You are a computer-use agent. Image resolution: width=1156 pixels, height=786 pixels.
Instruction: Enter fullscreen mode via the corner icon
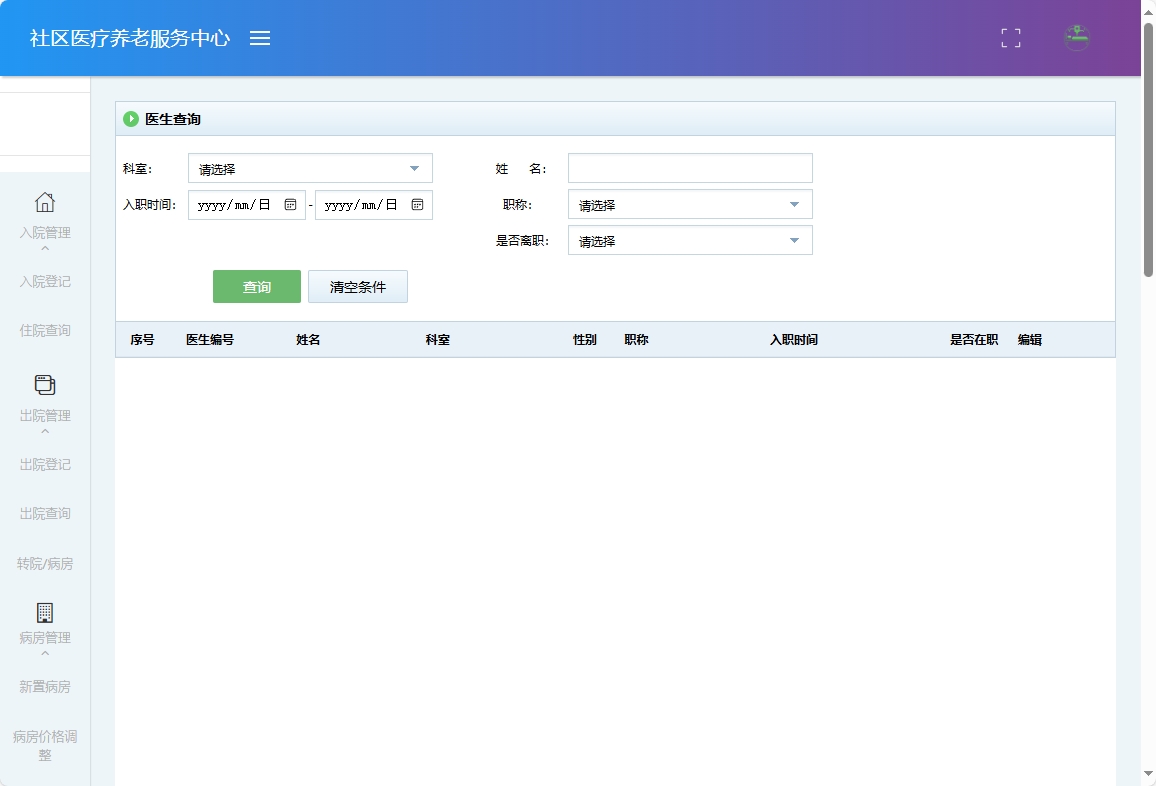tap(1009, 38)
